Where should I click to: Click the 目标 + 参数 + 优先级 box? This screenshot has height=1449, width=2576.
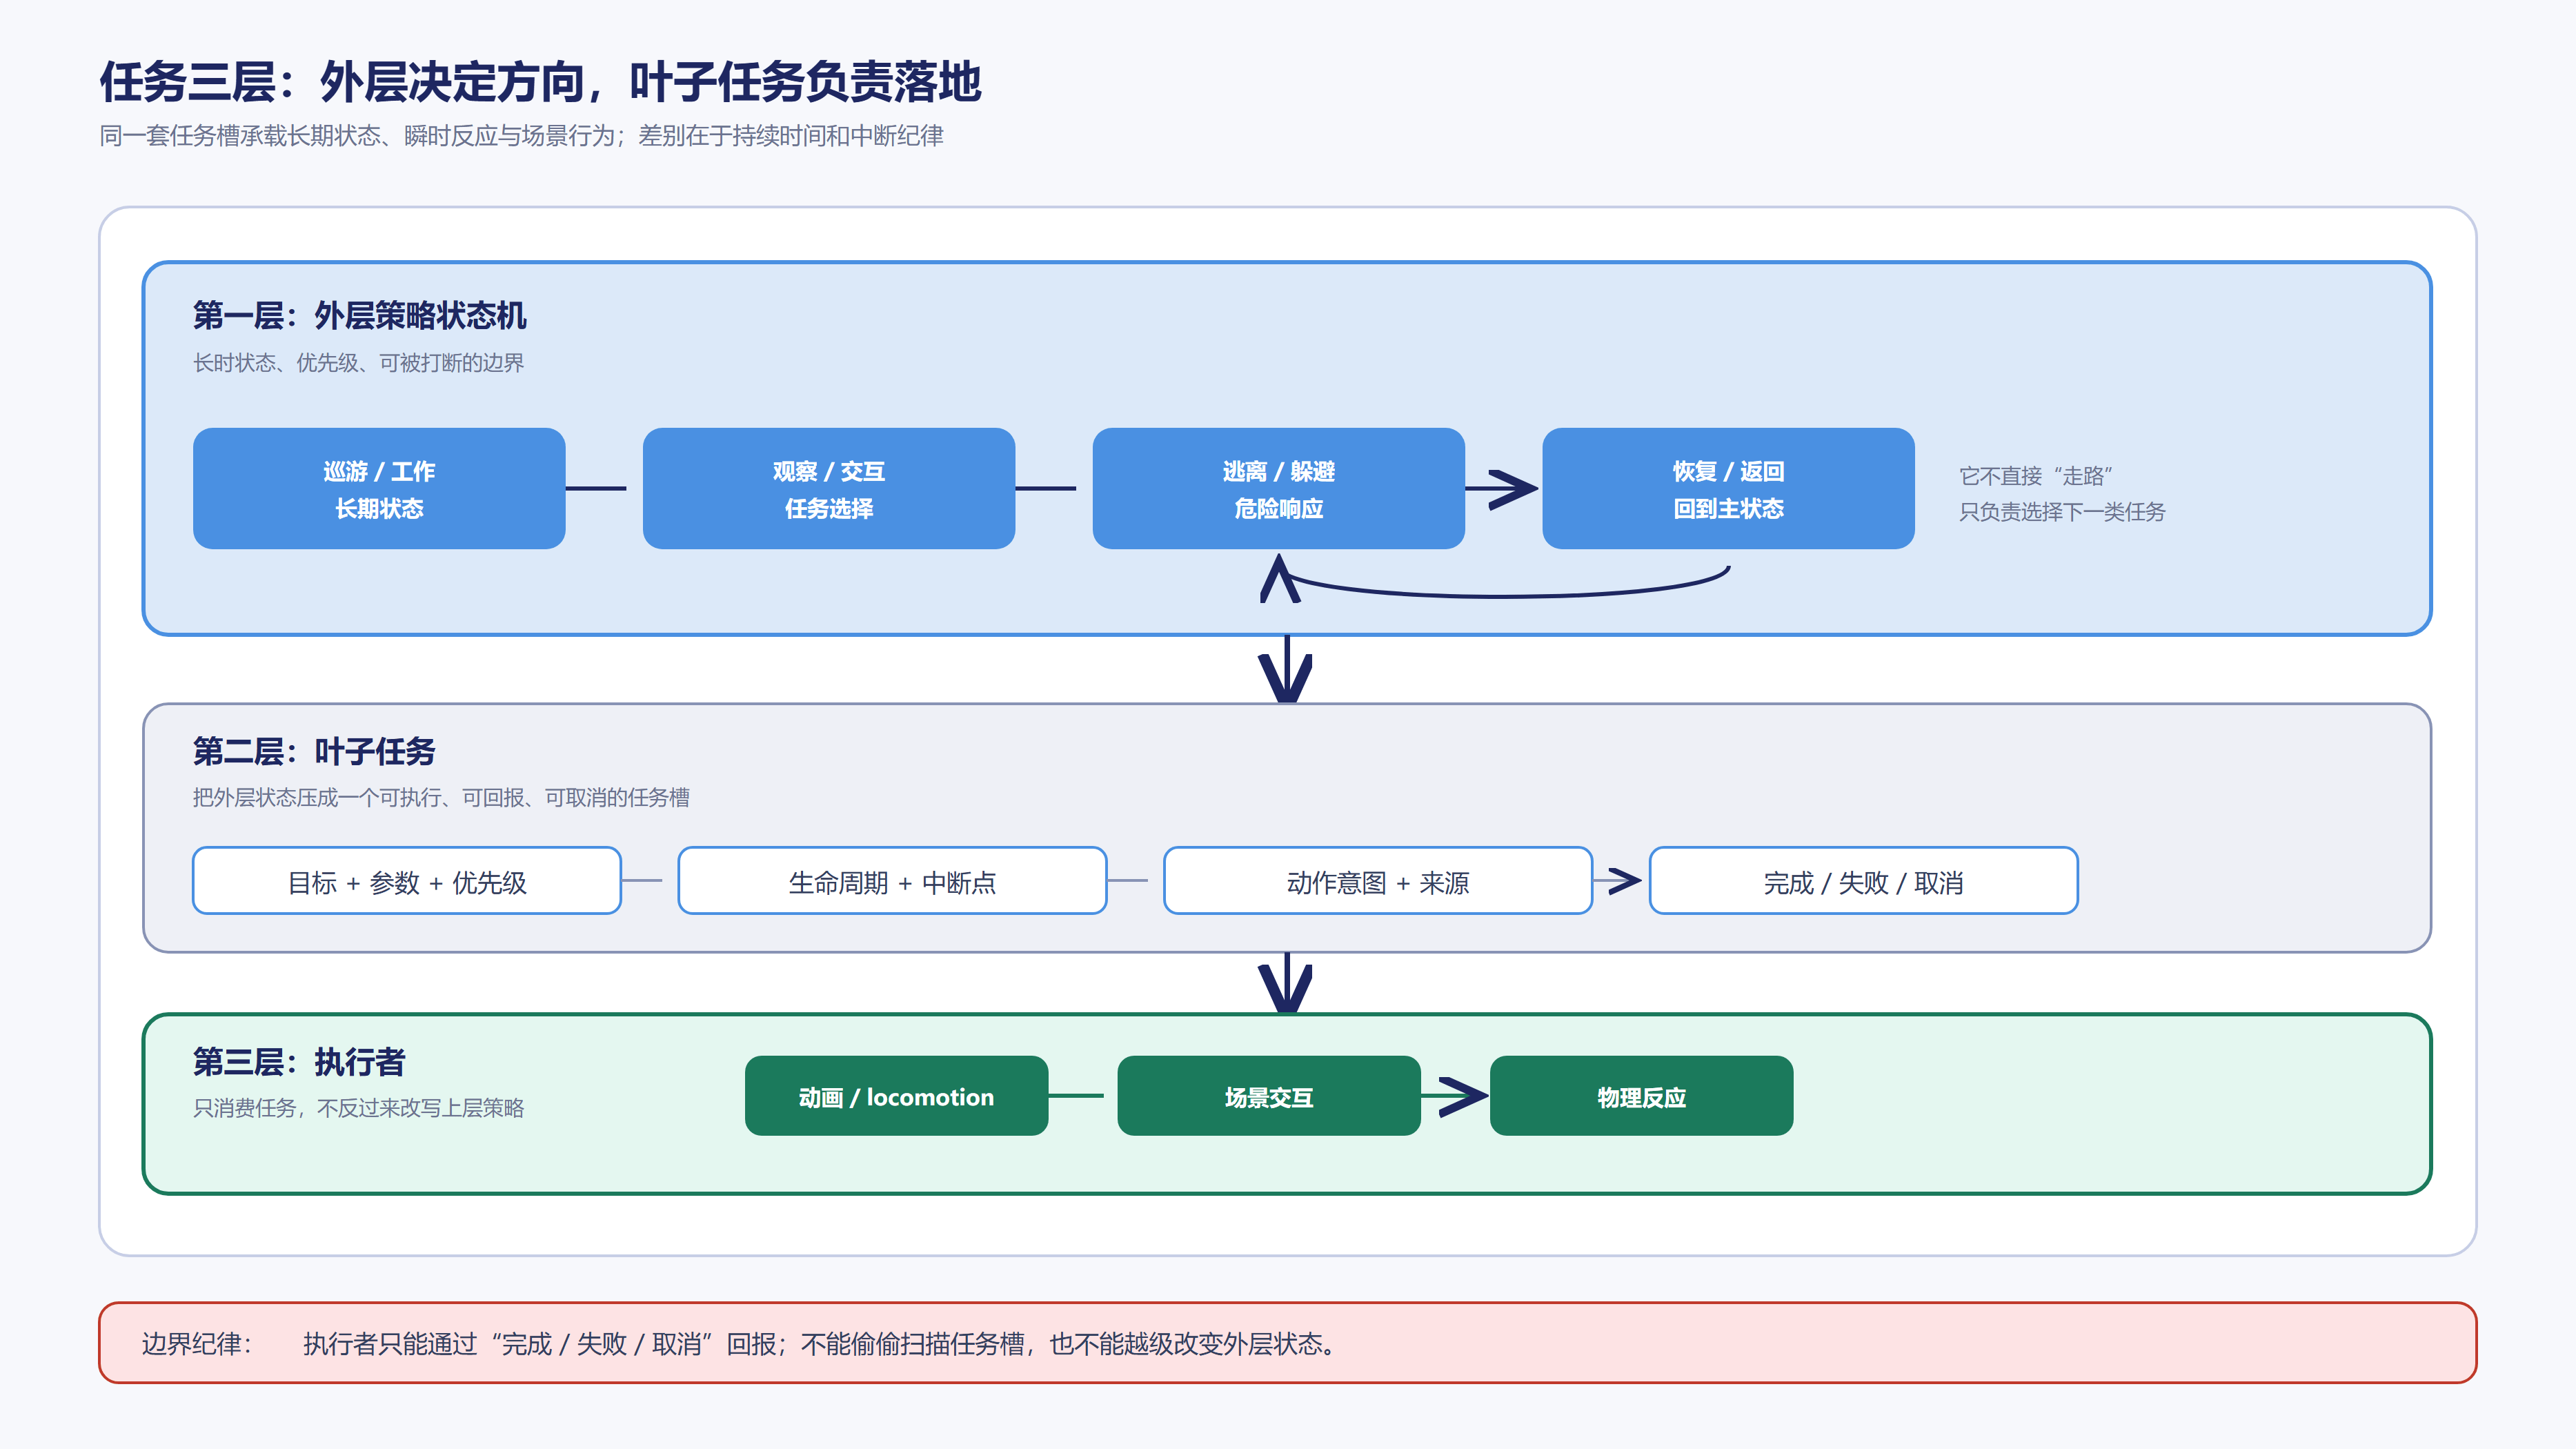(407, 881)
